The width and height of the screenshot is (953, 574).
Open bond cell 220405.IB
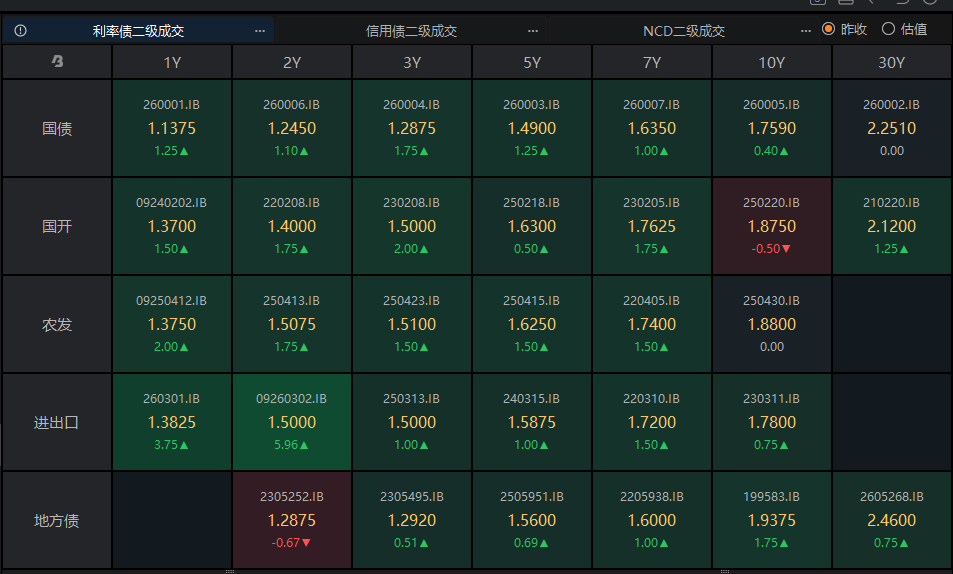[x=652, y=324]
